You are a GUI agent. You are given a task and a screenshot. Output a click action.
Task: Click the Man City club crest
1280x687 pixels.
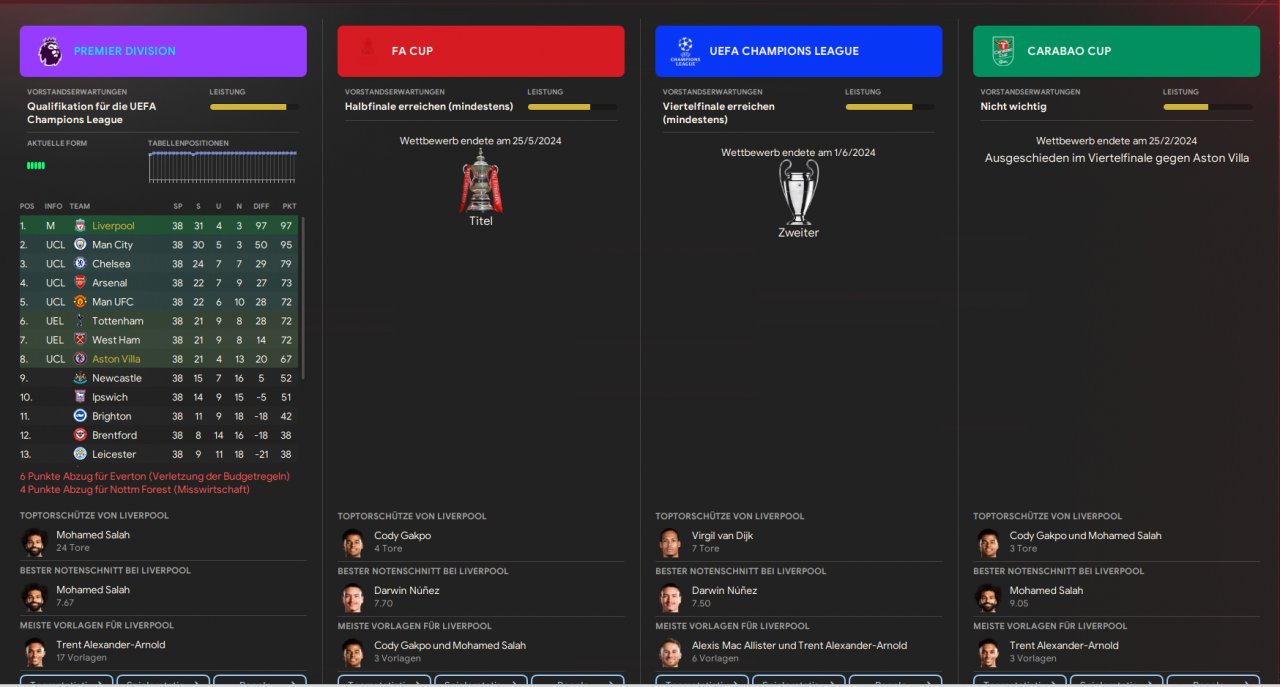coord(80,245)
